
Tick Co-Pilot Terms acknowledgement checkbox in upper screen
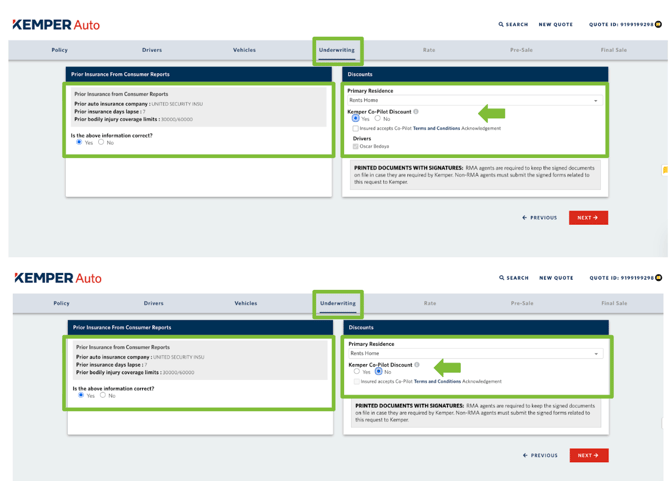click(355, 128)
